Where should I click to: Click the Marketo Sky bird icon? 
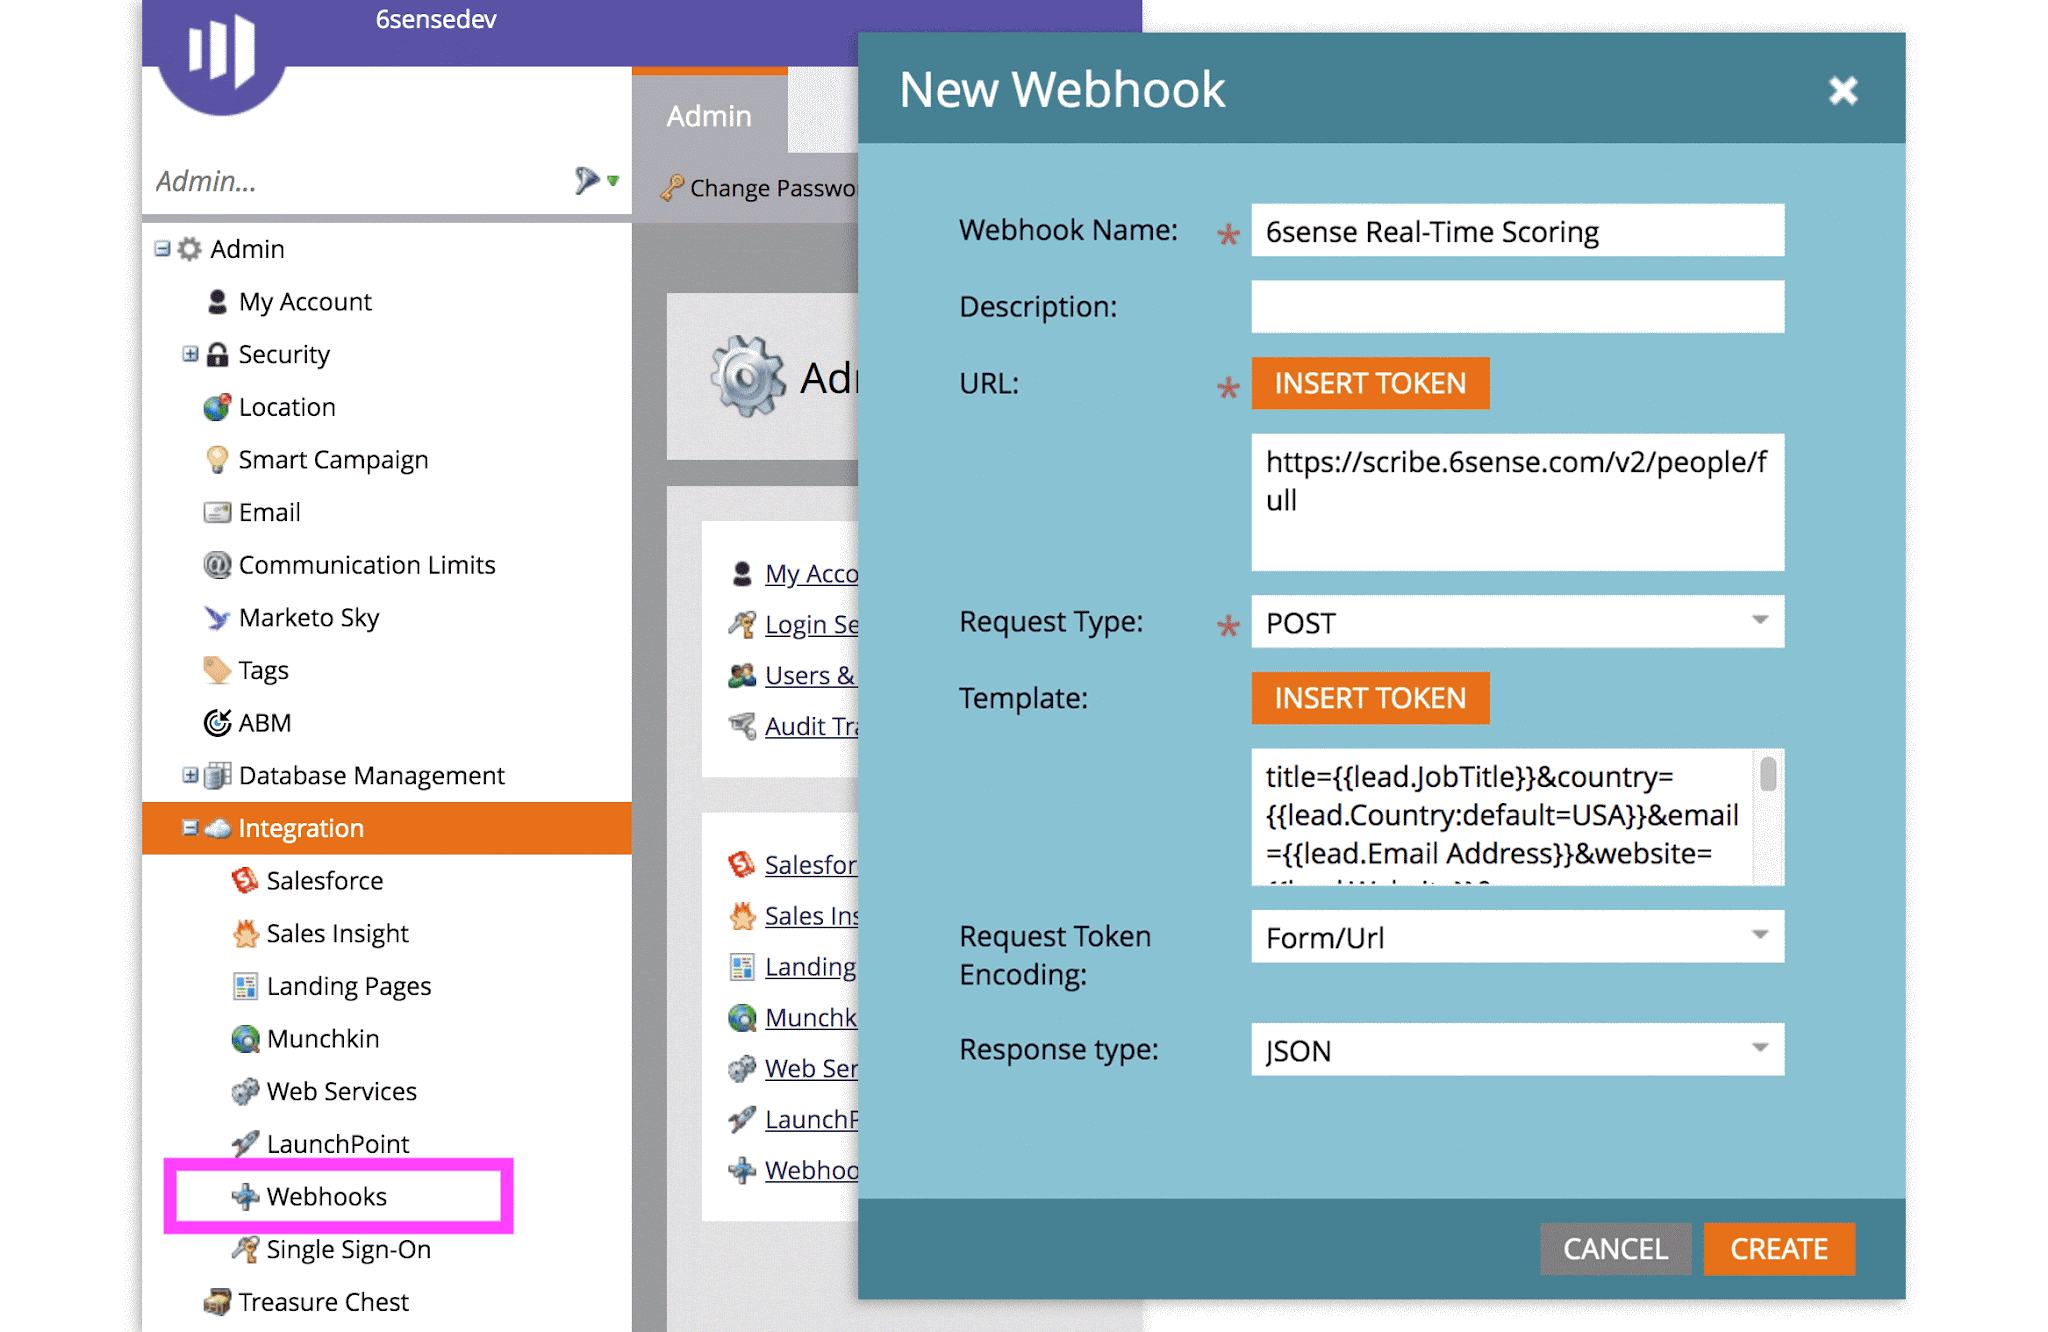(x=217, y=618)
